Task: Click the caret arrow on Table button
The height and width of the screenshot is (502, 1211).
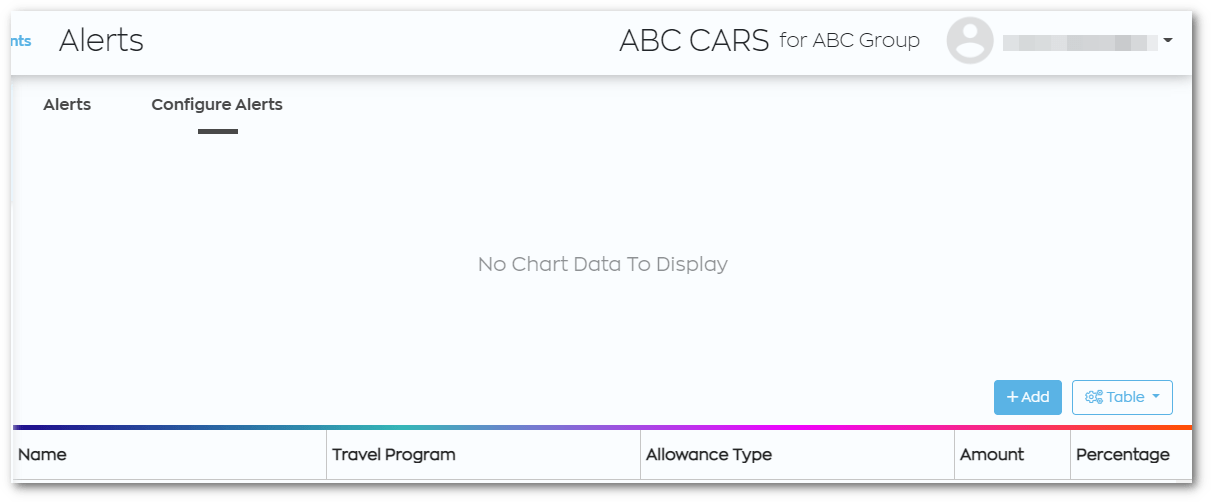Action: 1156,397
